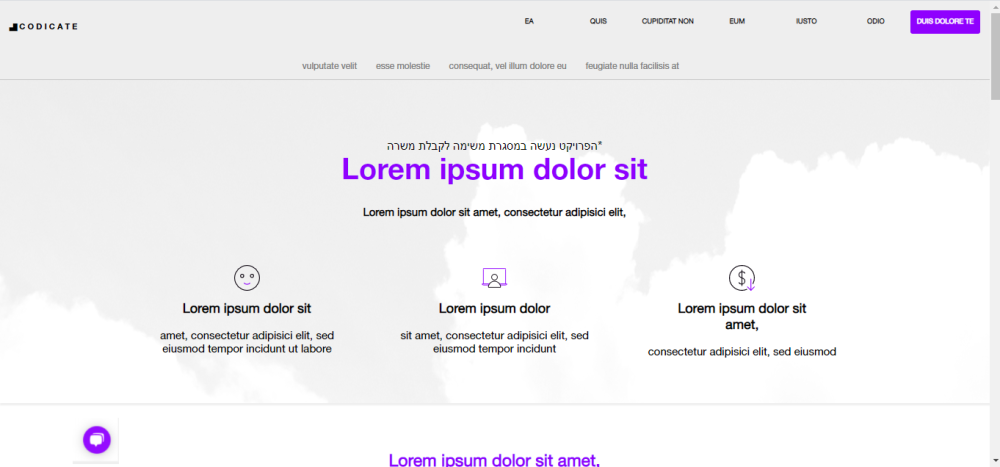Switch to the vulputate velit tab
This screenshot has height=467, width=1000.
coord(329,66)
